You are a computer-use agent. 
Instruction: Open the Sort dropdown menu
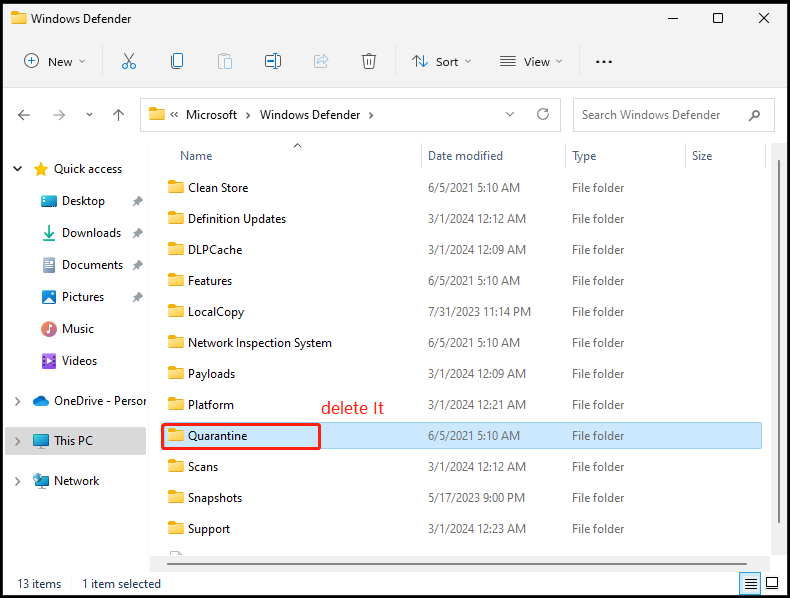coord(442,61)
